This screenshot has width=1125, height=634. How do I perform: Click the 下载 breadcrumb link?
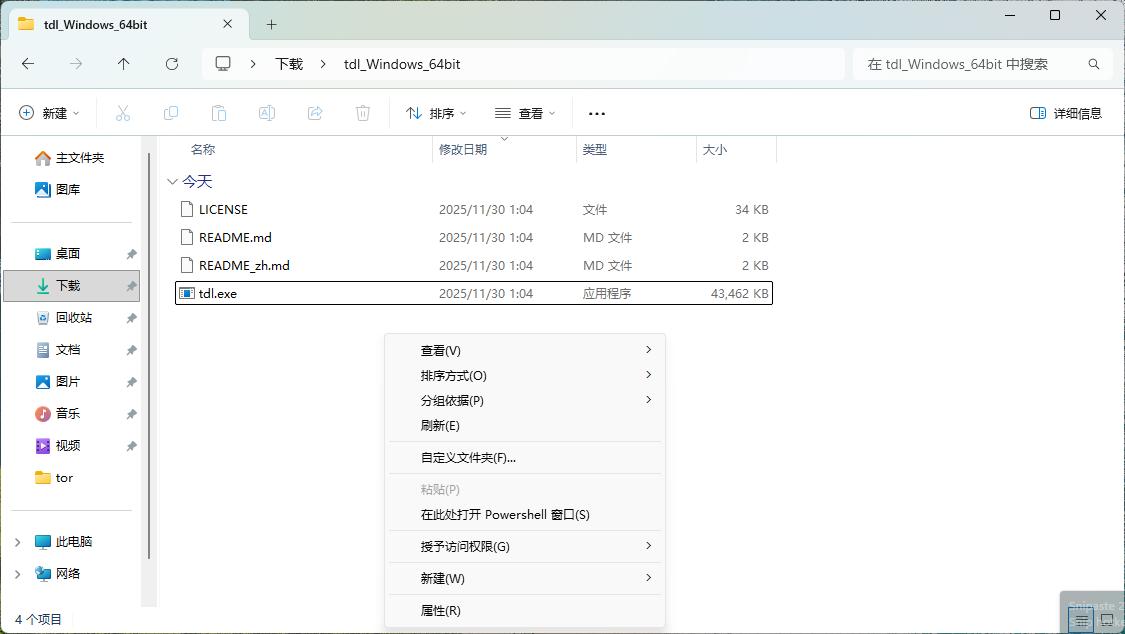coord(289,64)
